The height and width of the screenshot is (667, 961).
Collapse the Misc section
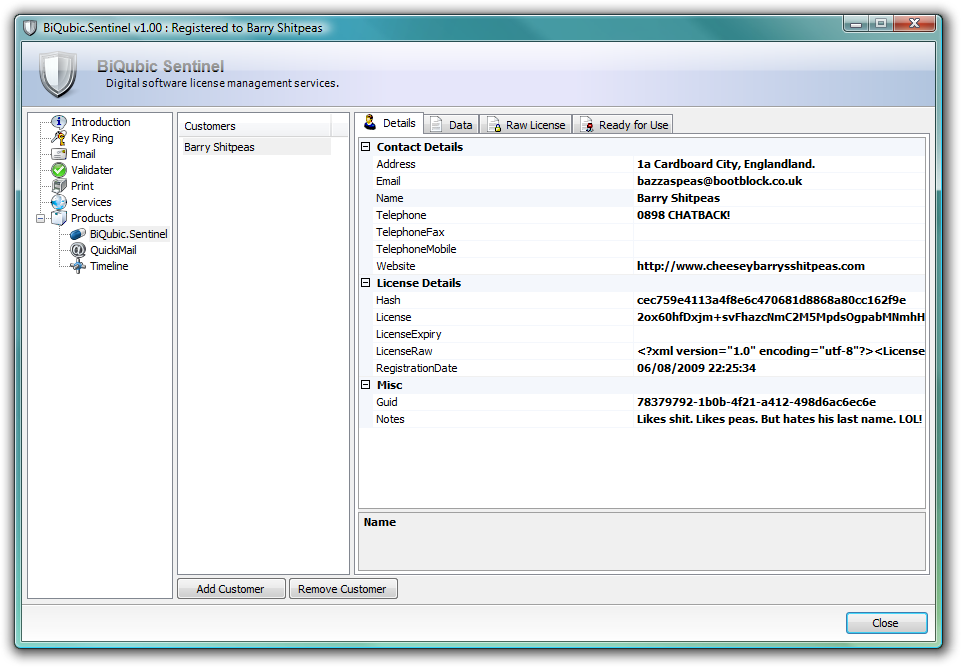[x=364, y=385]
